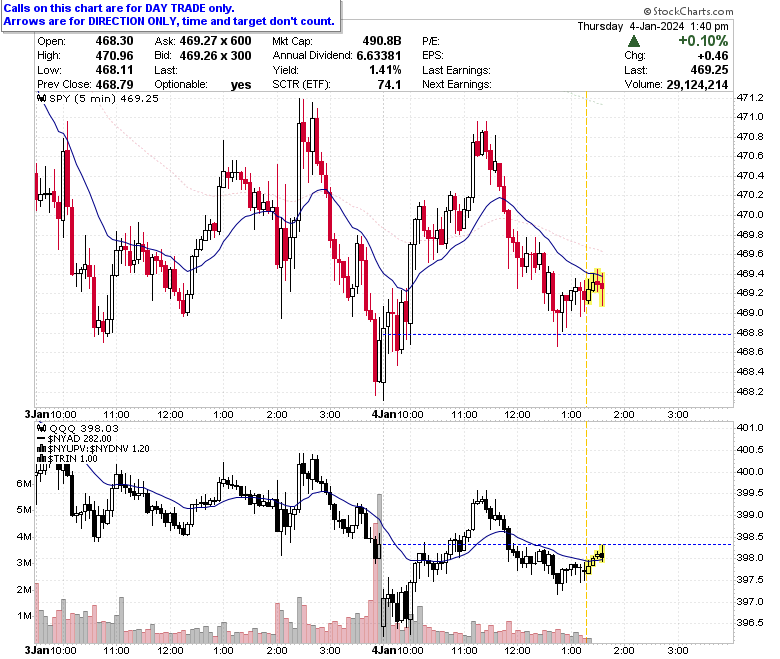
Task: Click the candlestick icon beside SPY label
Action: (x=42, y=98)
